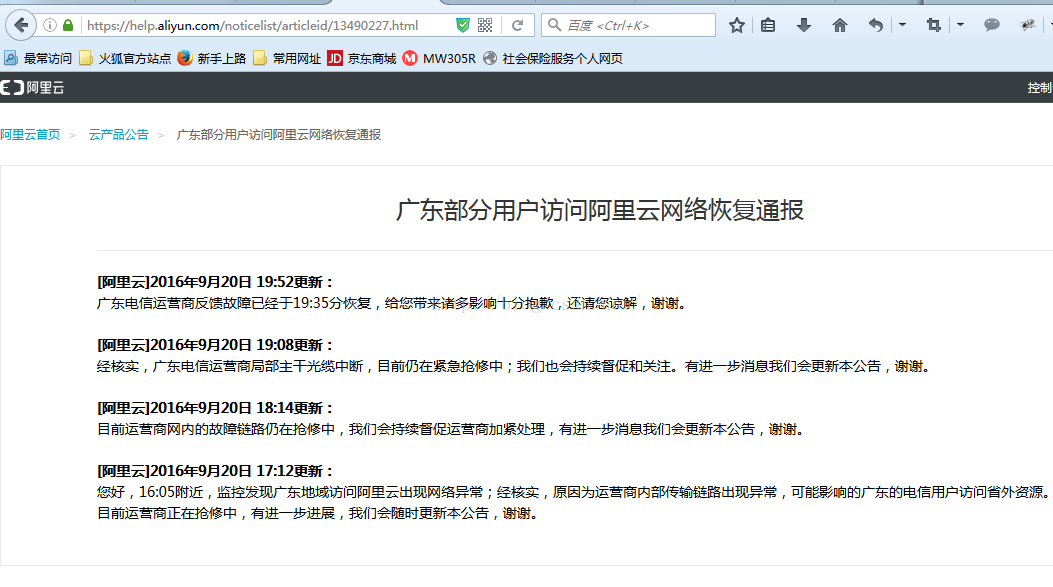Click the search magnifier icon
Screen dimensions: 1053x587
554,26
